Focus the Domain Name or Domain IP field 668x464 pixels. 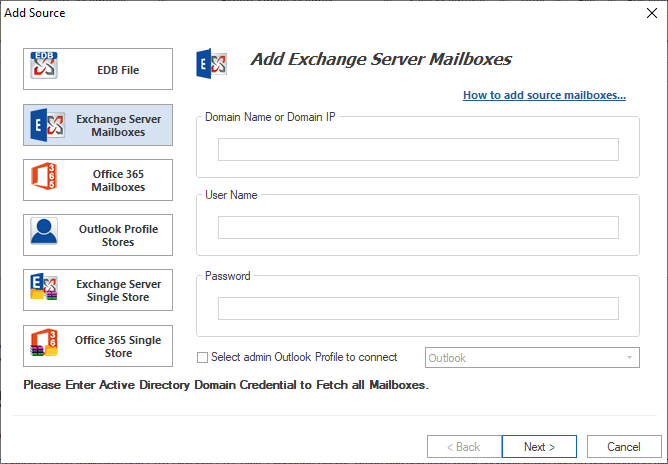click(418, 150)
